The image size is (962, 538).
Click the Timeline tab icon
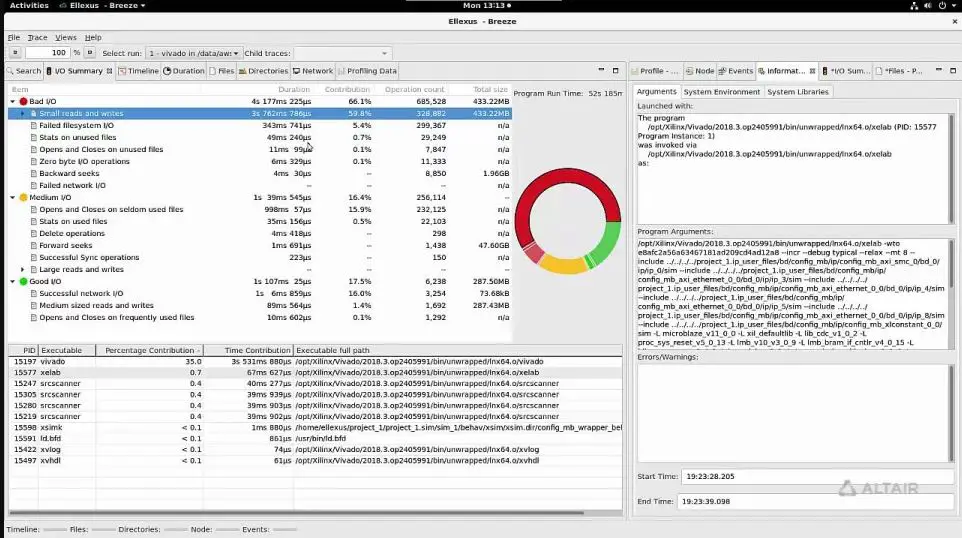[x=122, y=71]
